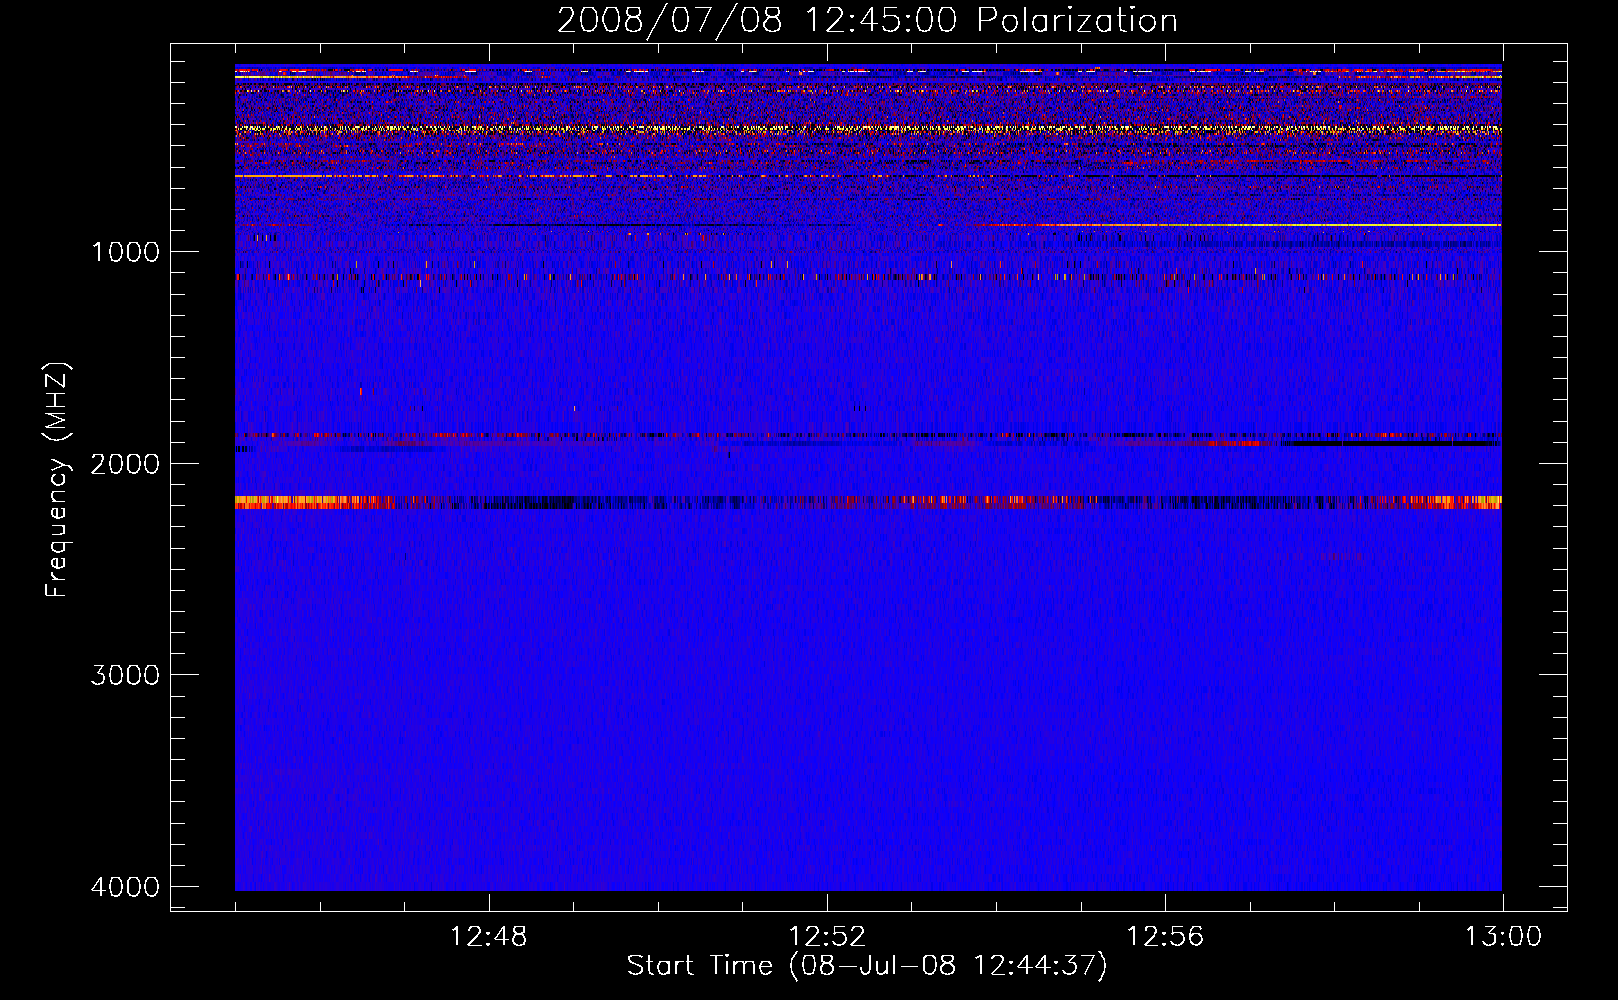
Task: Click the '12:48' time tick label
Action: tap(489, 937)
